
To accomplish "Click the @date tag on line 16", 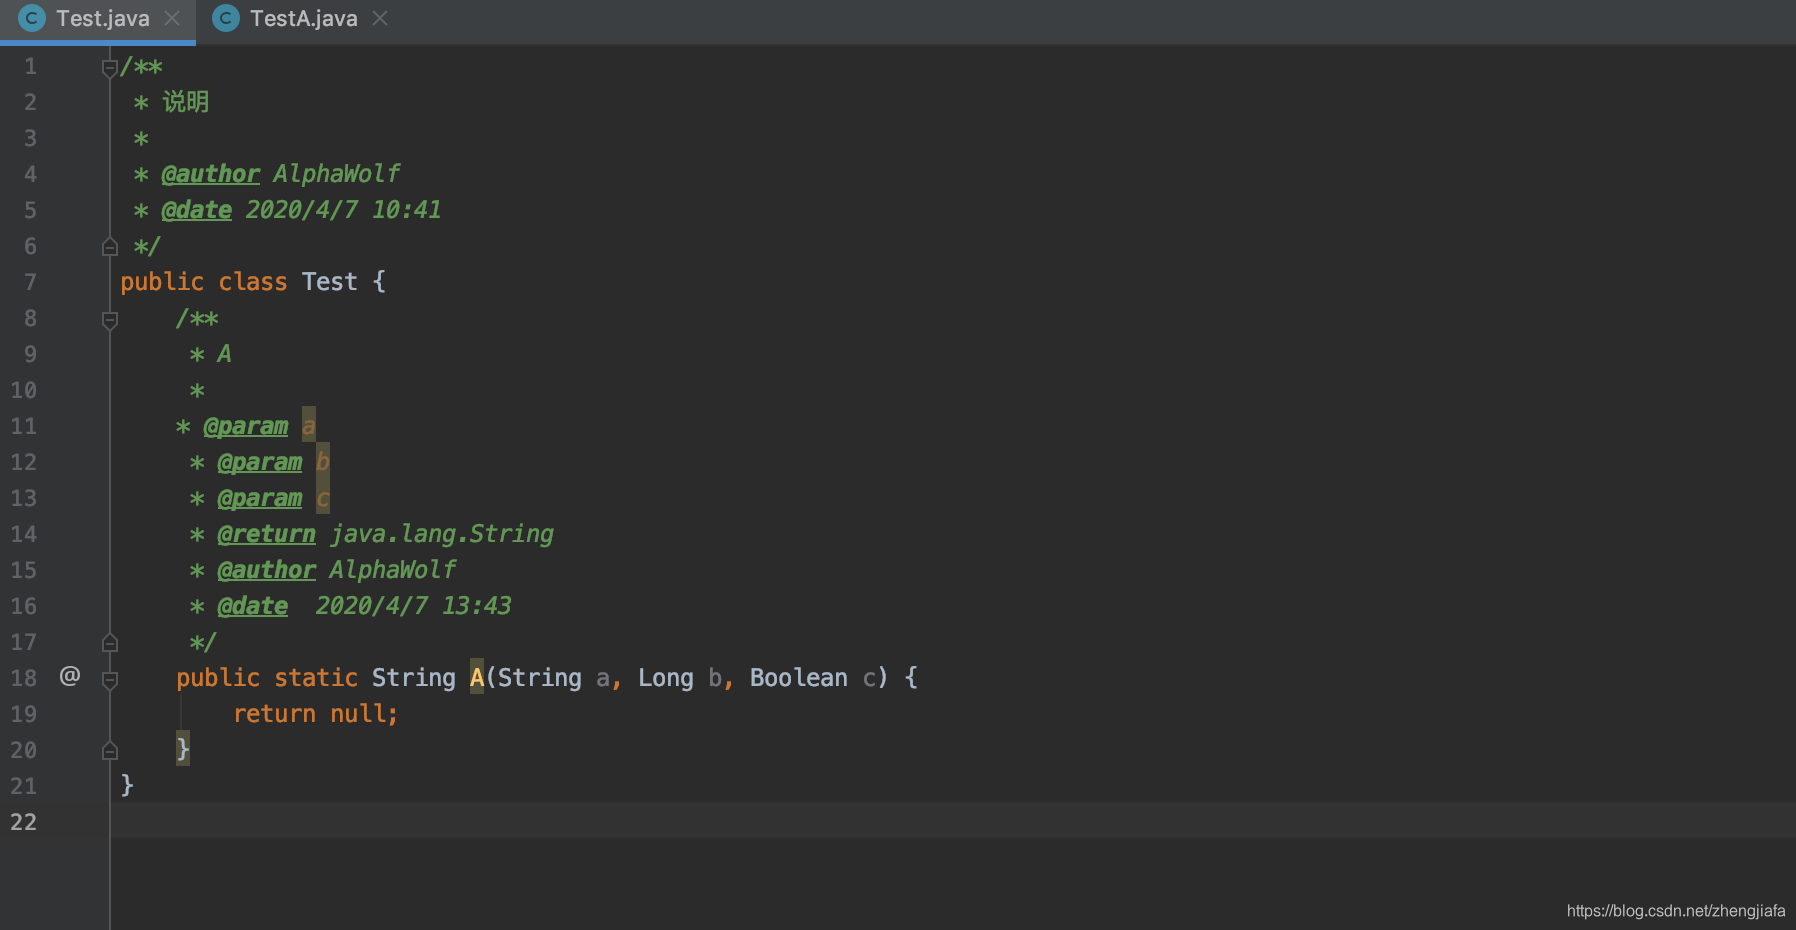I will tap(253, 606).
